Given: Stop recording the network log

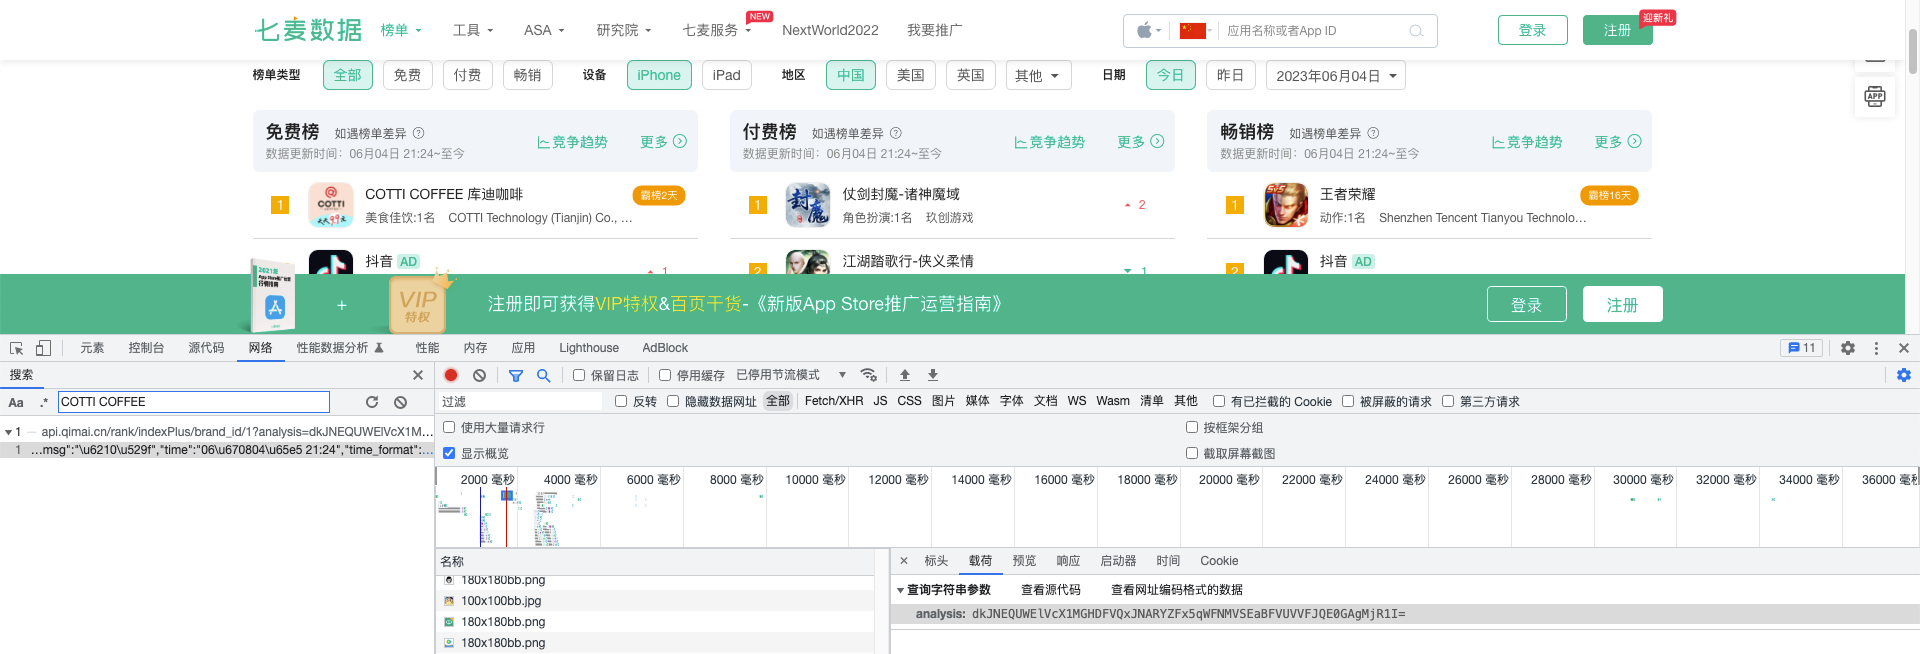Looking at the screenshot, I should click(451, 375).
